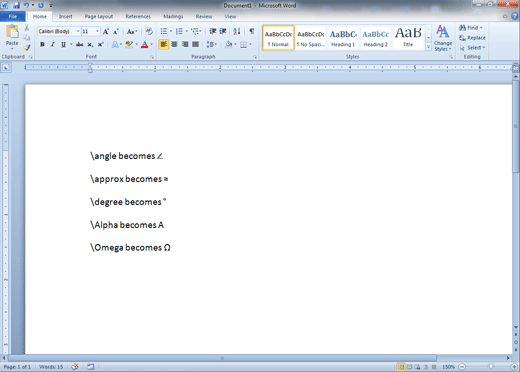Click the Clear Formatting icon

point(149,31)
